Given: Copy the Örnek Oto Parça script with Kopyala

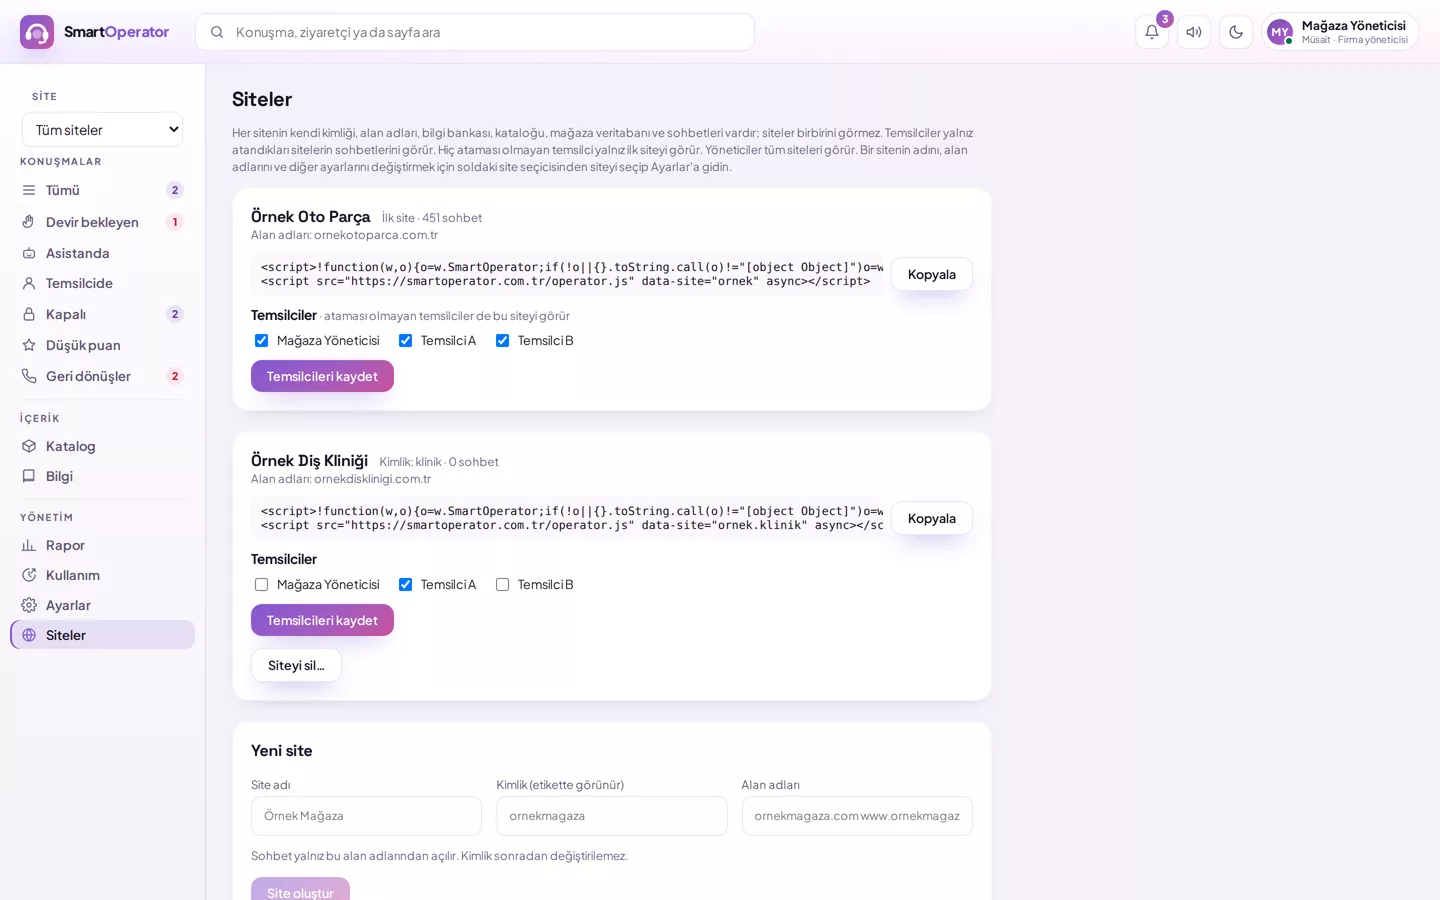Looking at the screenshot, I should coord(931,274).
